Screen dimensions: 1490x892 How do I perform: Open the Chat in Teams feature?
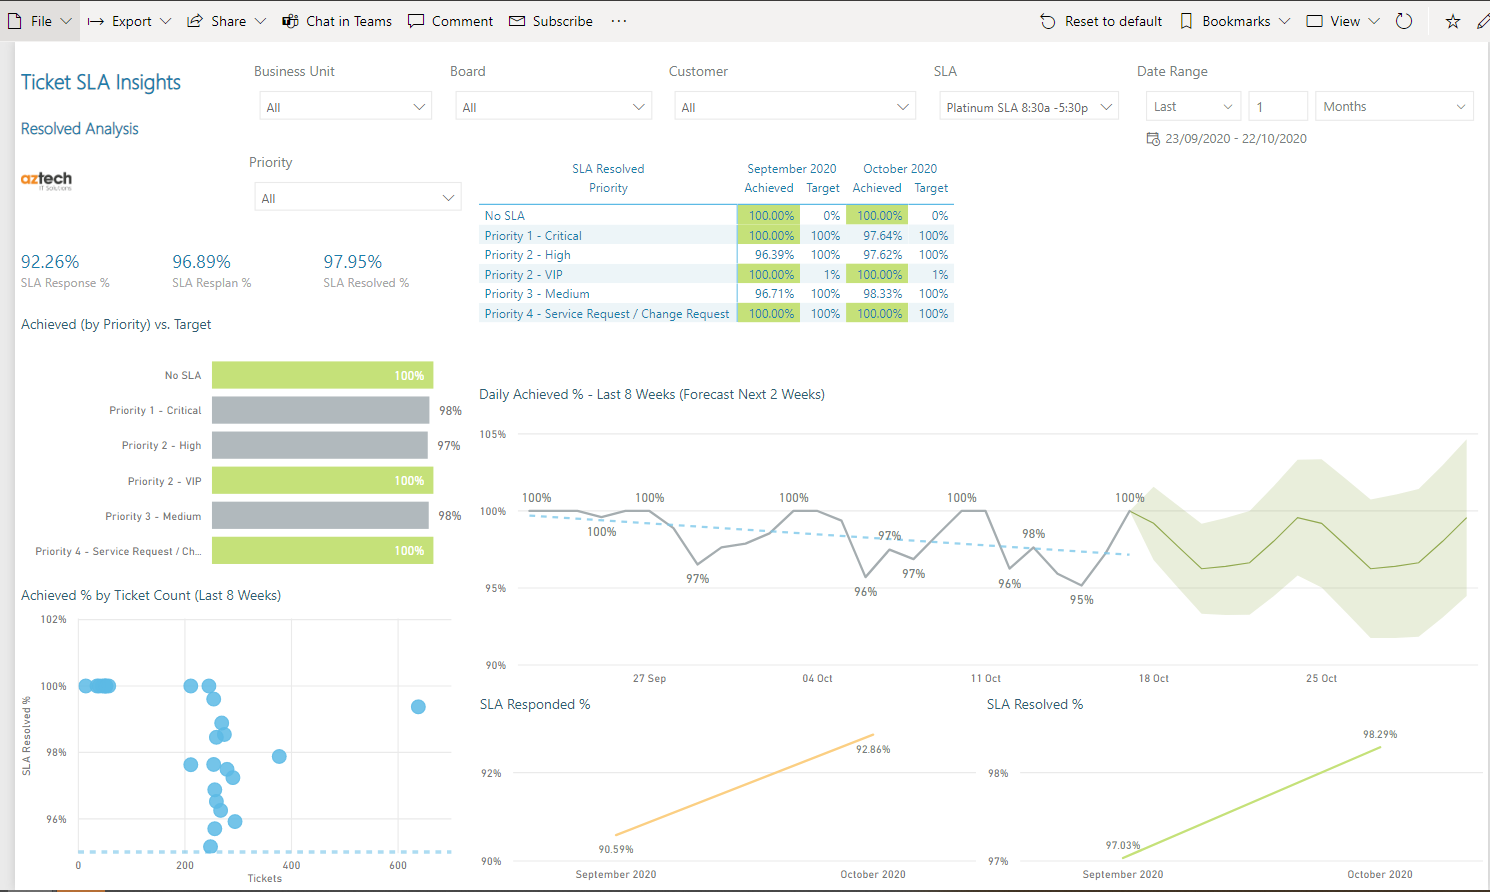337,20
